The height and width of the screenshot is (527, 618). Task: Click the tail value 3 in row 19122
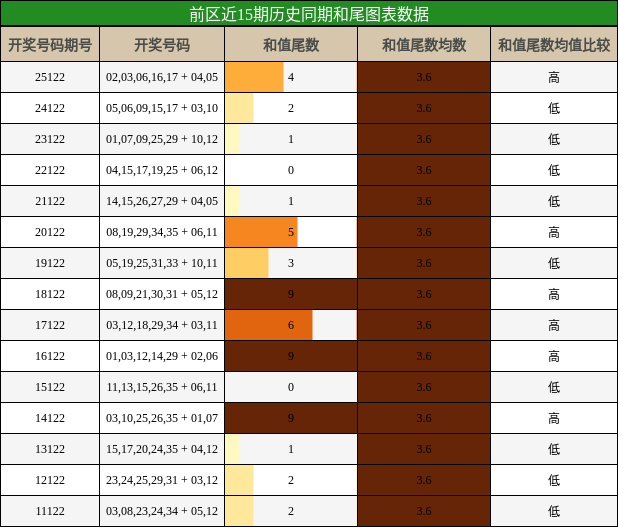click(291, 263)
